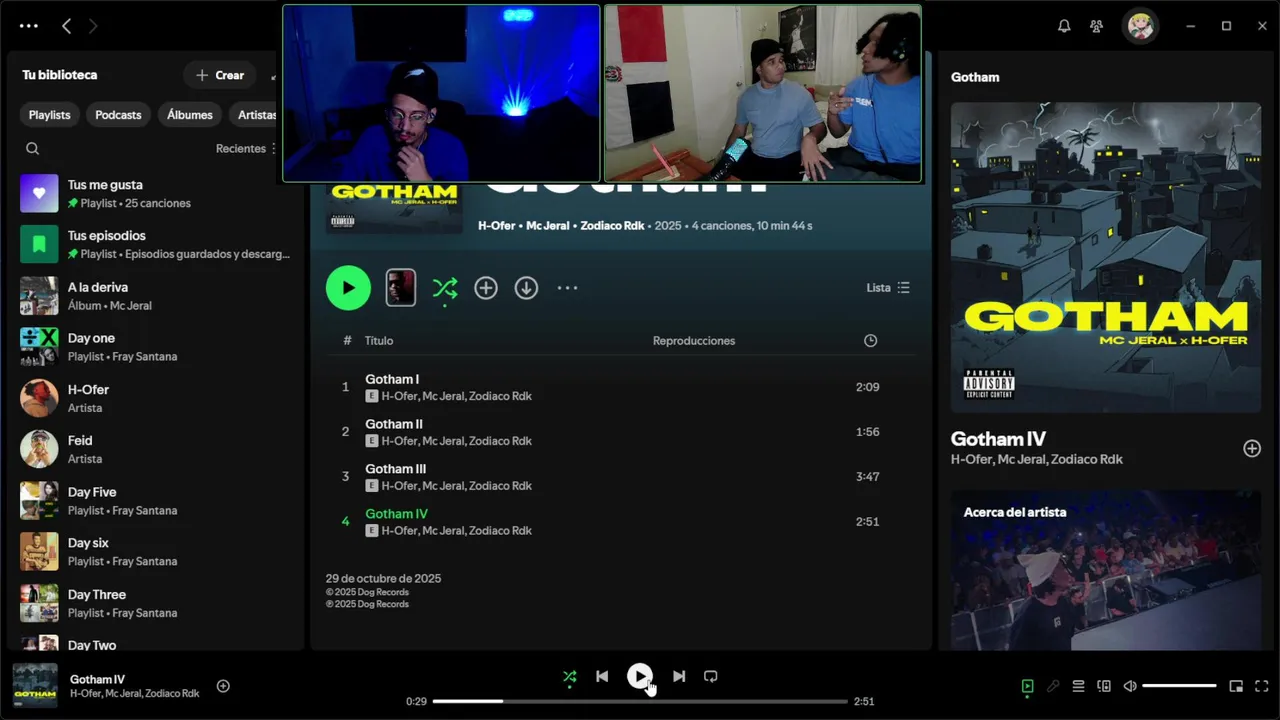Toggle repeat mode in player bar
Screen dimensions: 1280x720
(x=711, y=676)
